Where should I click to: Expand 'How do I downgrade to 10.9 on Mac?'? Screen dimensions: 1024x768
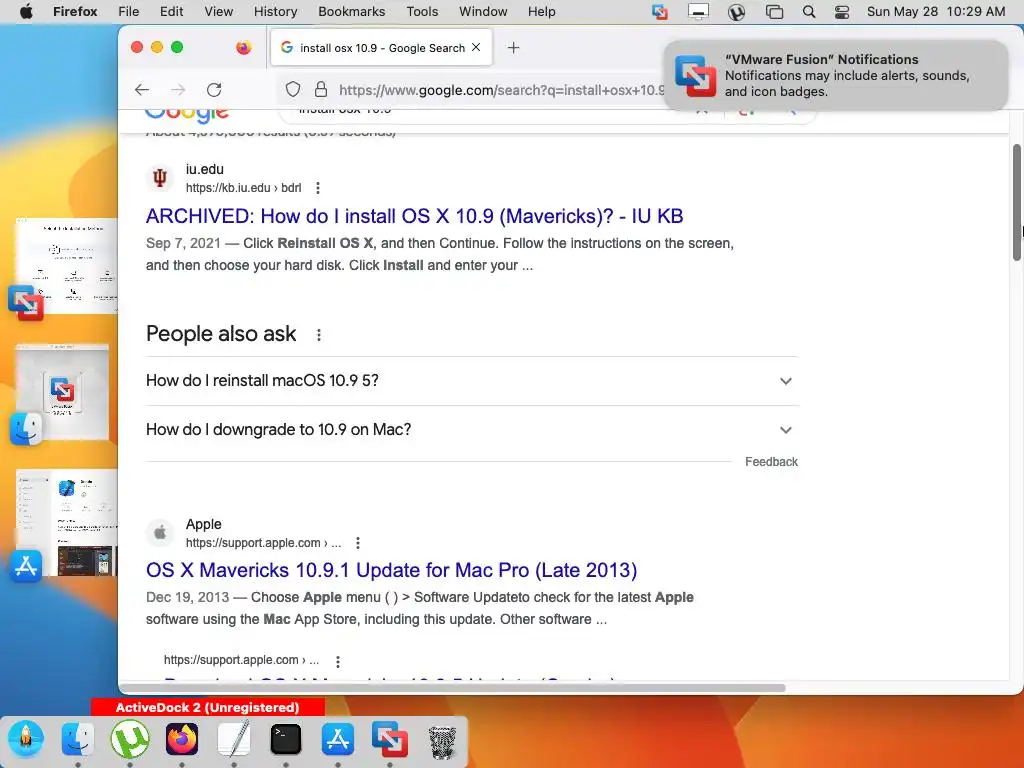click(x=472, y=430)
